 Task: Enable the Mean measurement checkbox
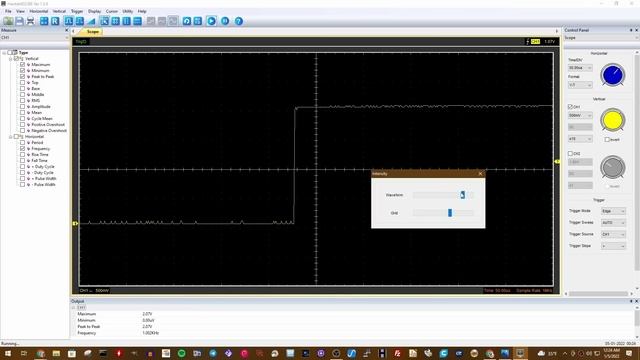[22, 112]
